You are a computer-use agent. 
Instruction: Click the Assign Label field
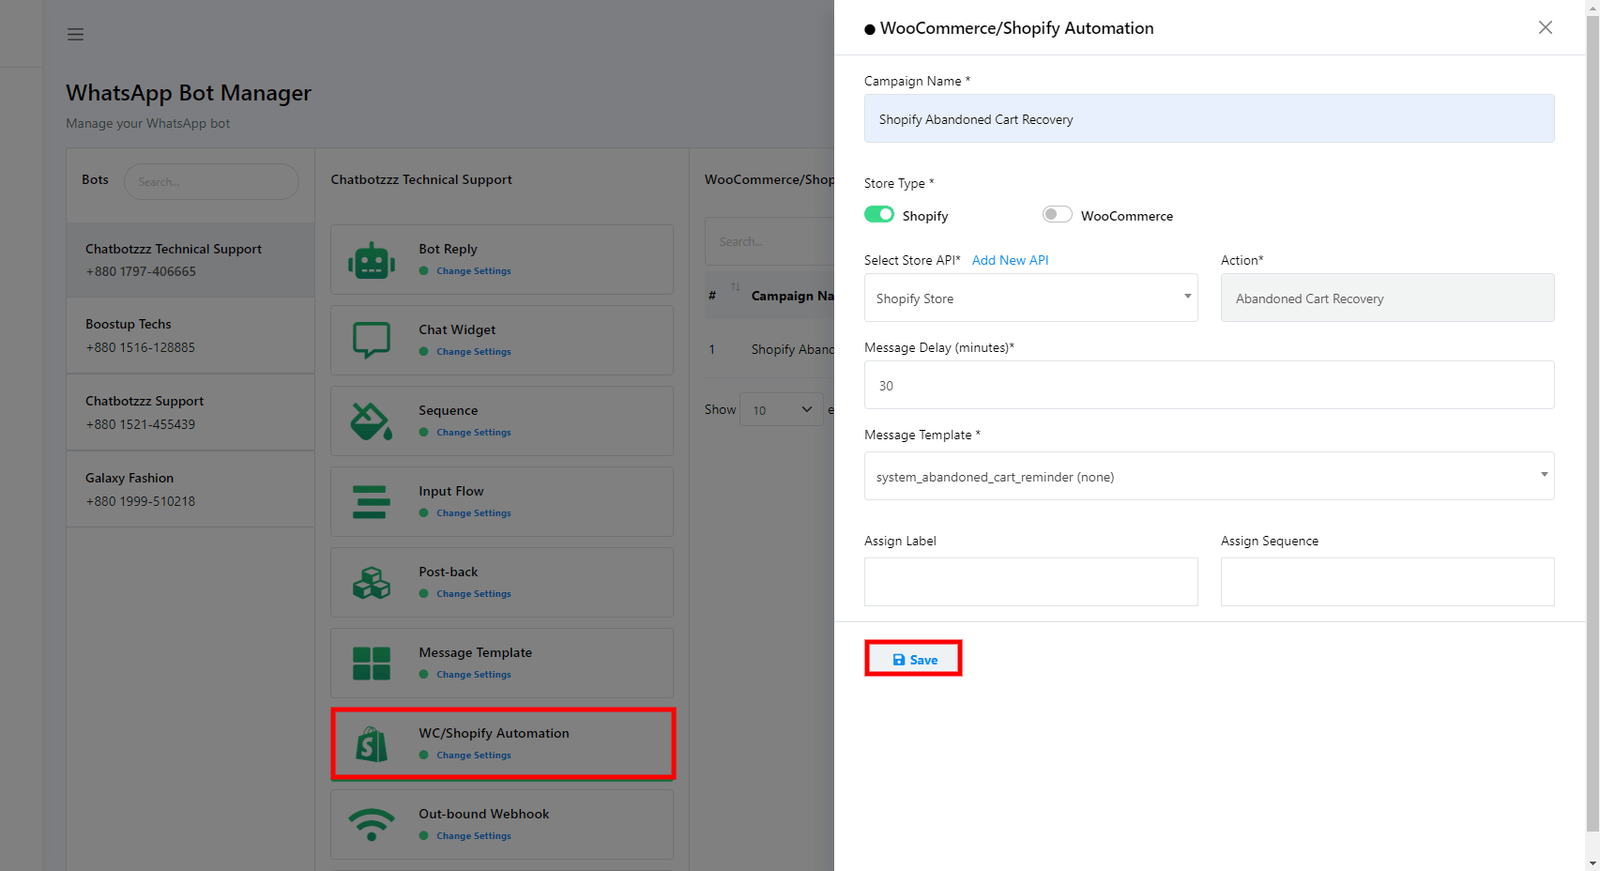[1031, 582]
